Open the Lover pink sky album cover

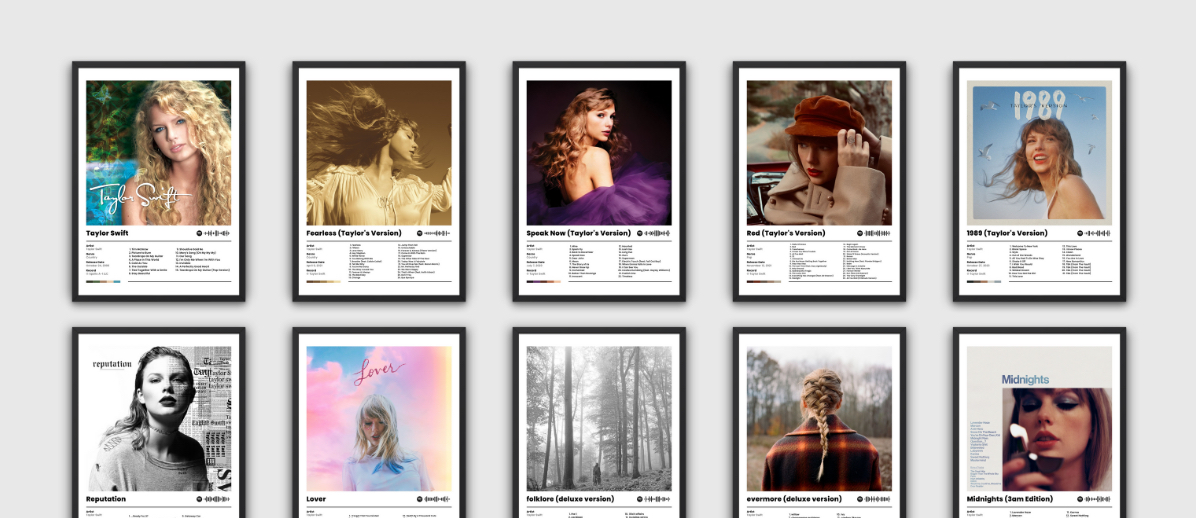click(x=379, y=418)
